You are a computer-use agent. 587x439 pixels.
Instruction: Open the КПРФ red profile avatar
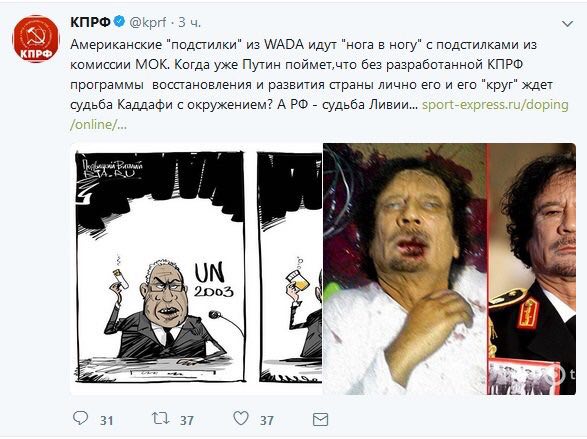[36, 39]
